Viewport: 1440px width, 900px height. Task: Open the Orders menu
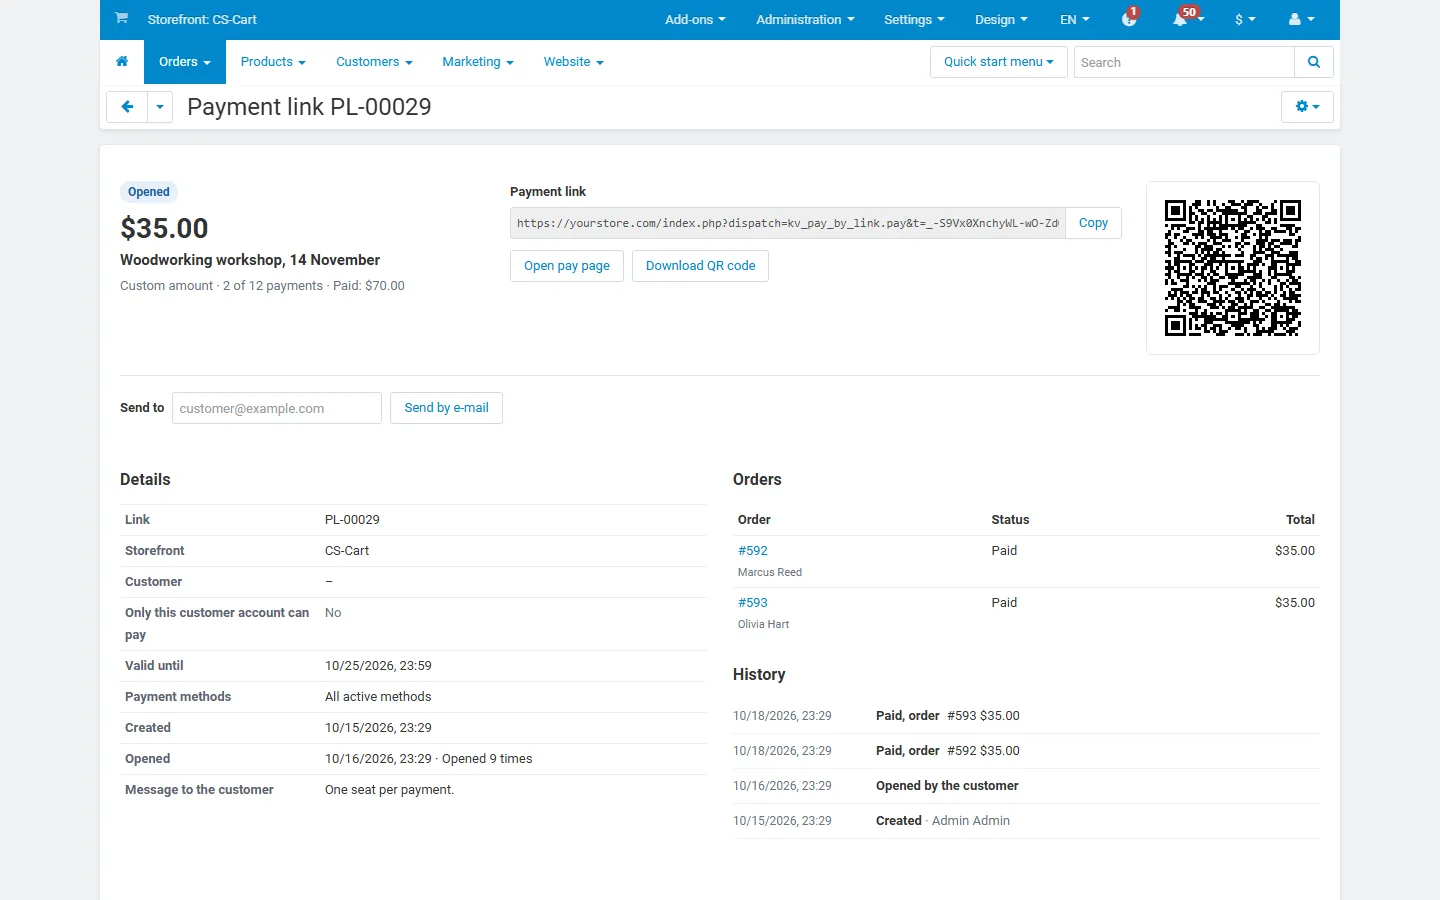[x=185, y=62]
